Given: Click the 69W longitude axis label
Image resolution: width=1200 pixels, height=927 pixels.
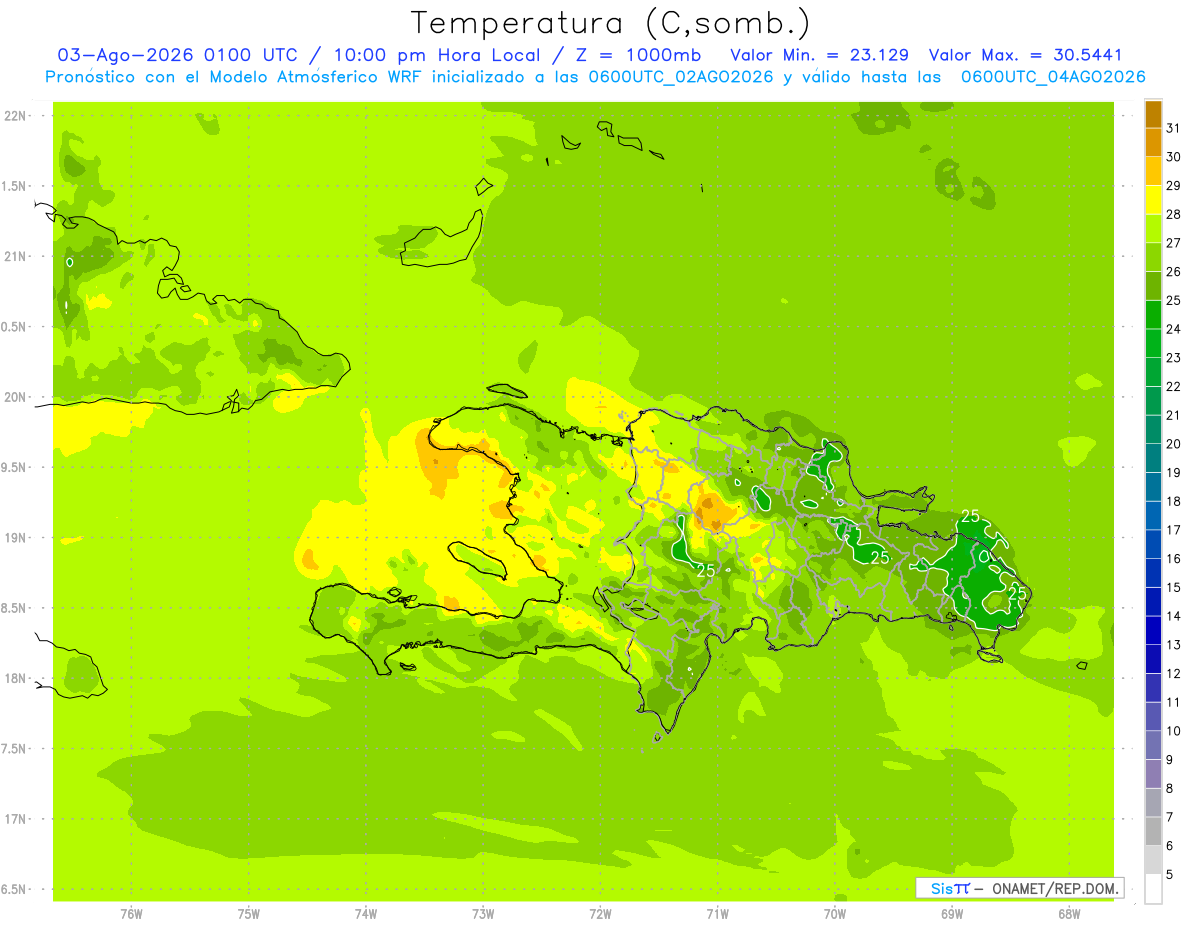Looking at the screenshot, I should coord(952,914).
